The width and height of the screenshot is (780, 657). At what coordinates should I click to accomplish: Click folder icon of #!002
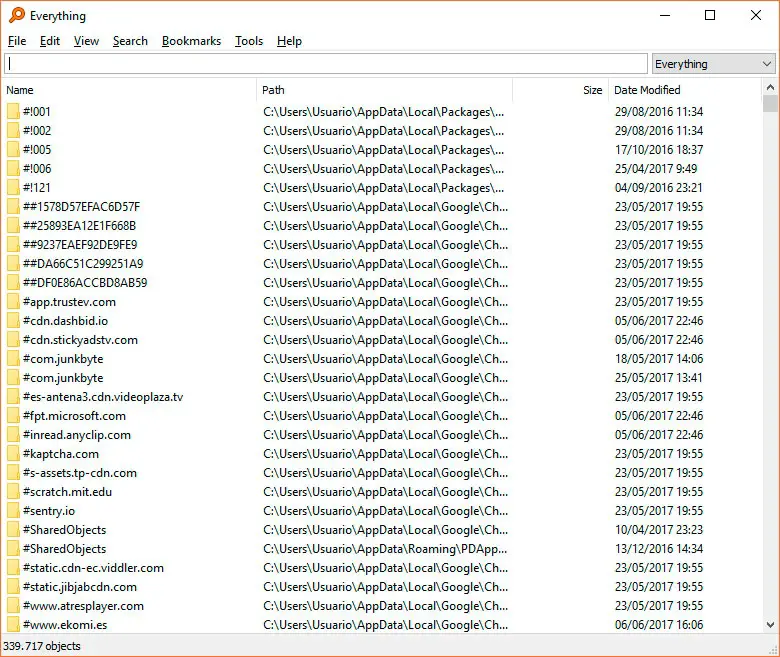click(13, 130)
